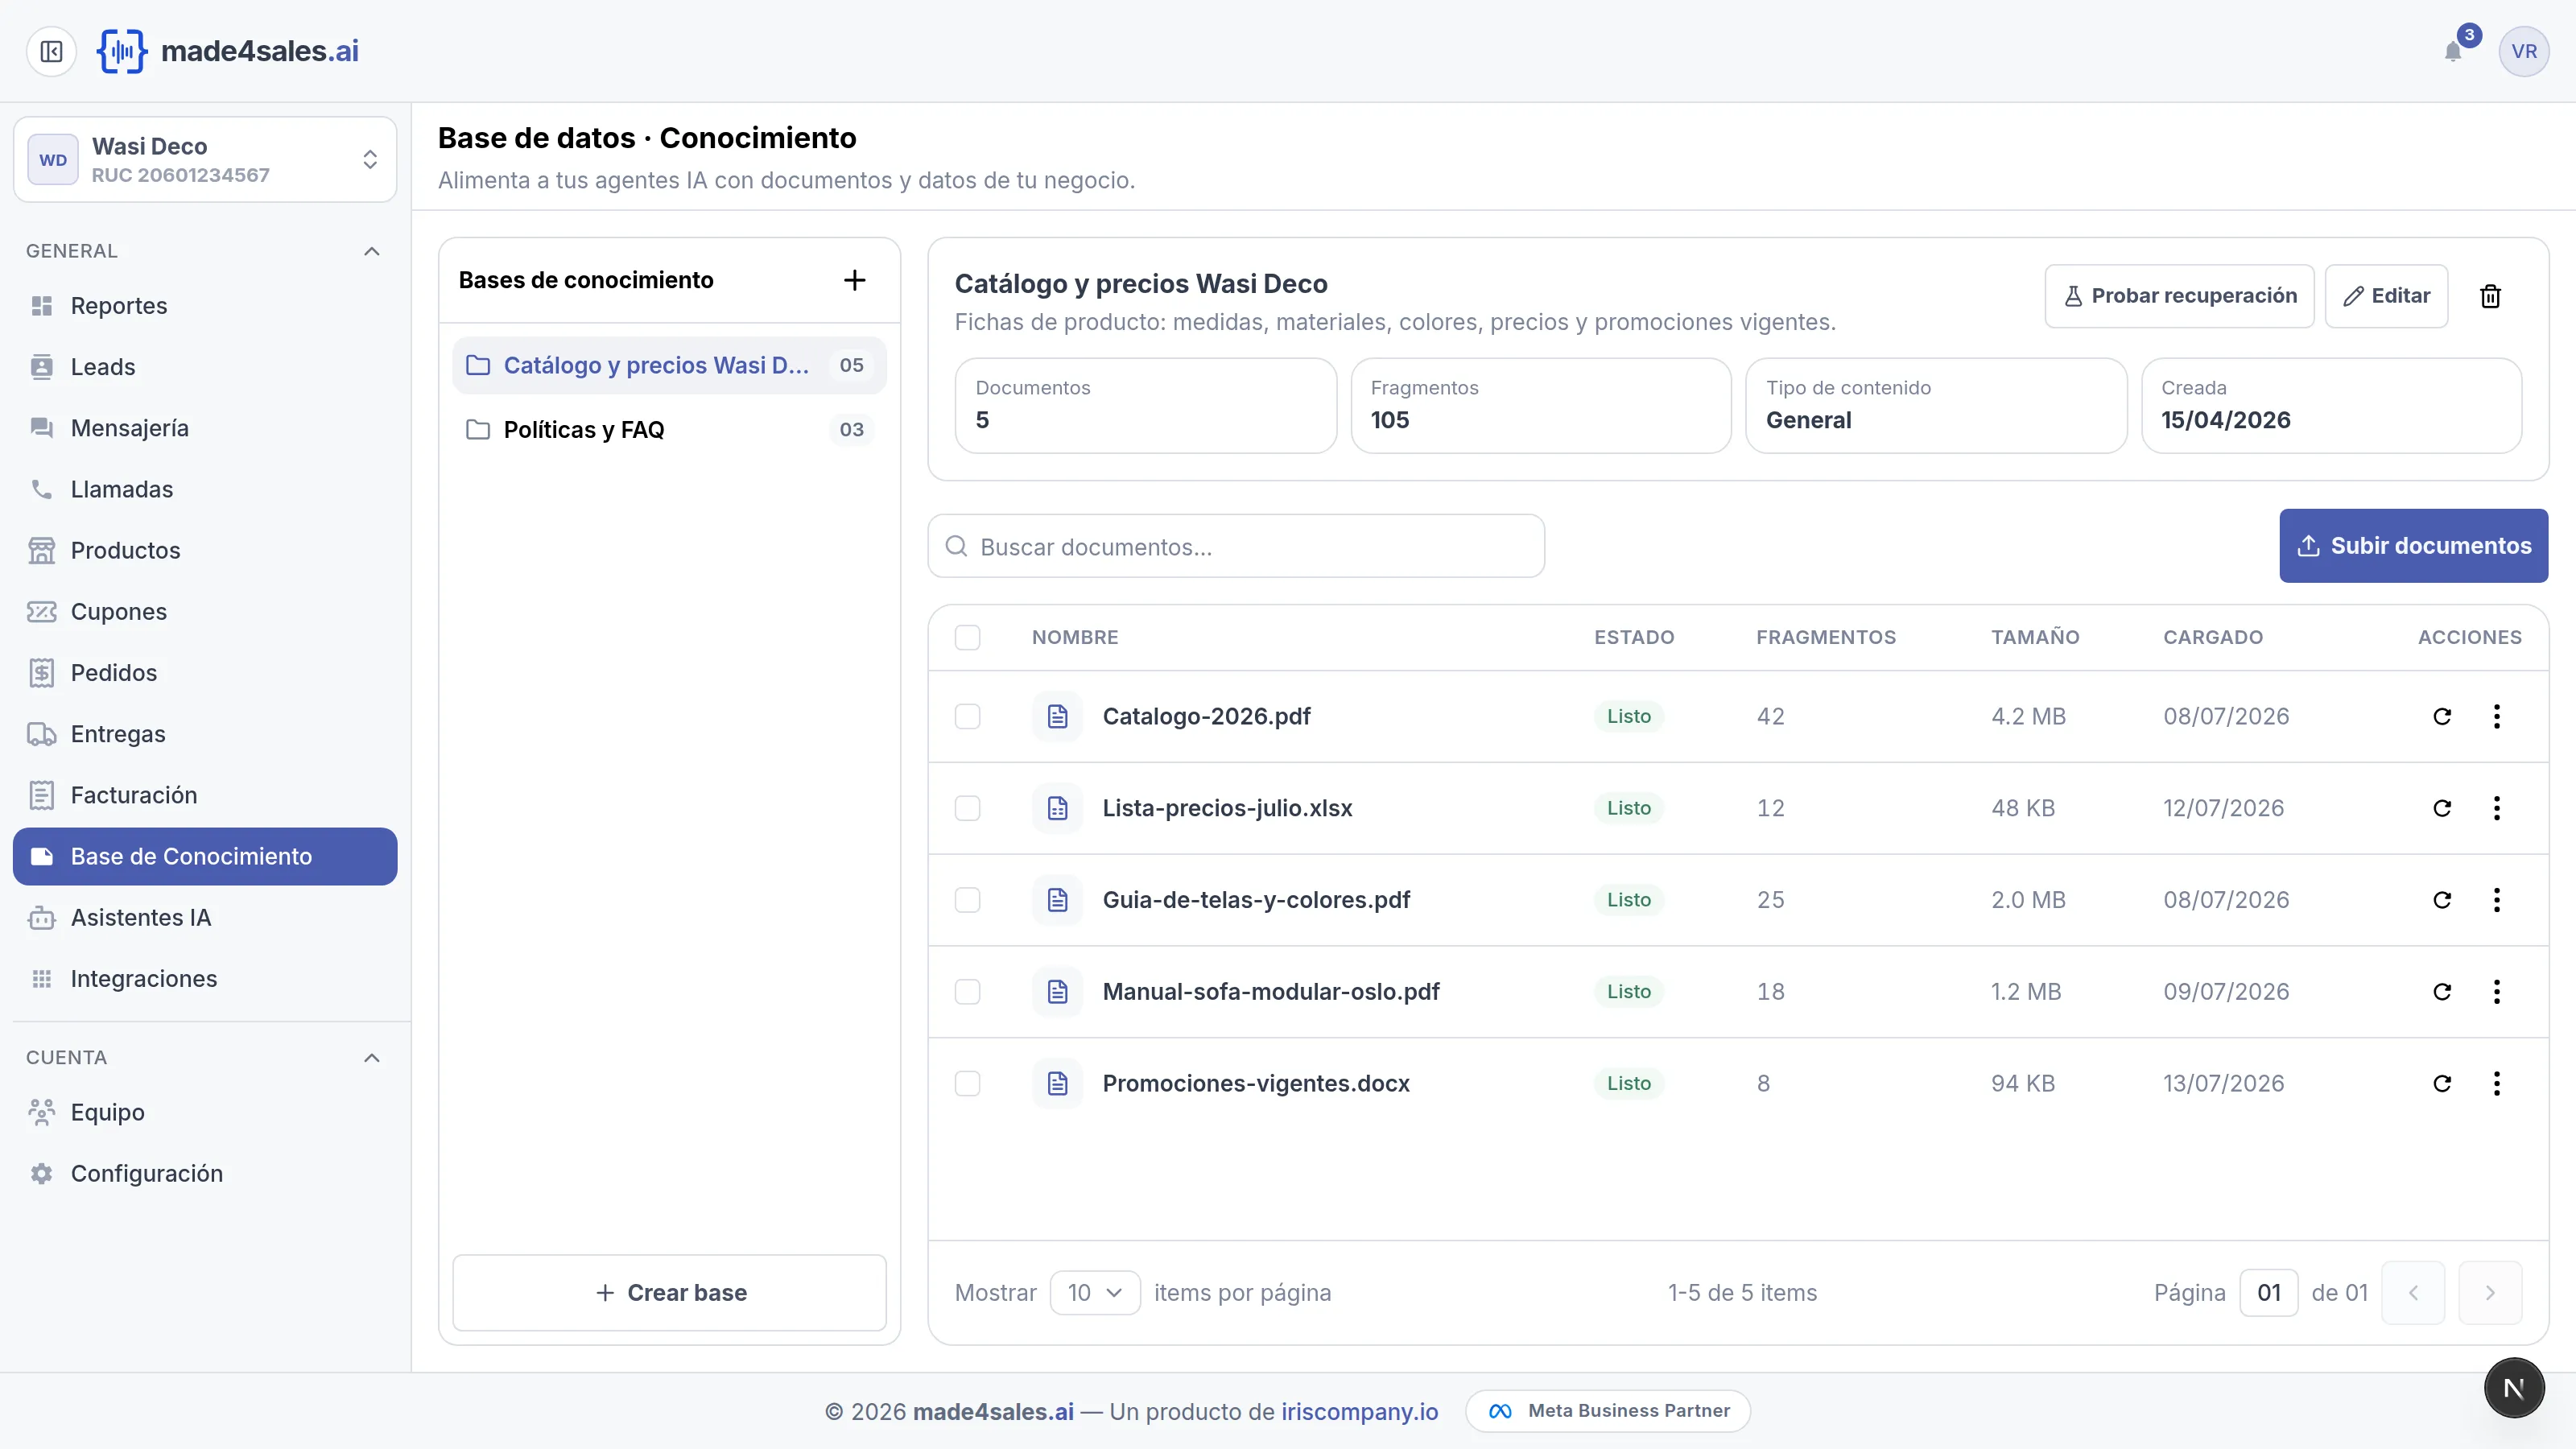
Task: Open Leads in the sidebar
Action: pos(205,367)
